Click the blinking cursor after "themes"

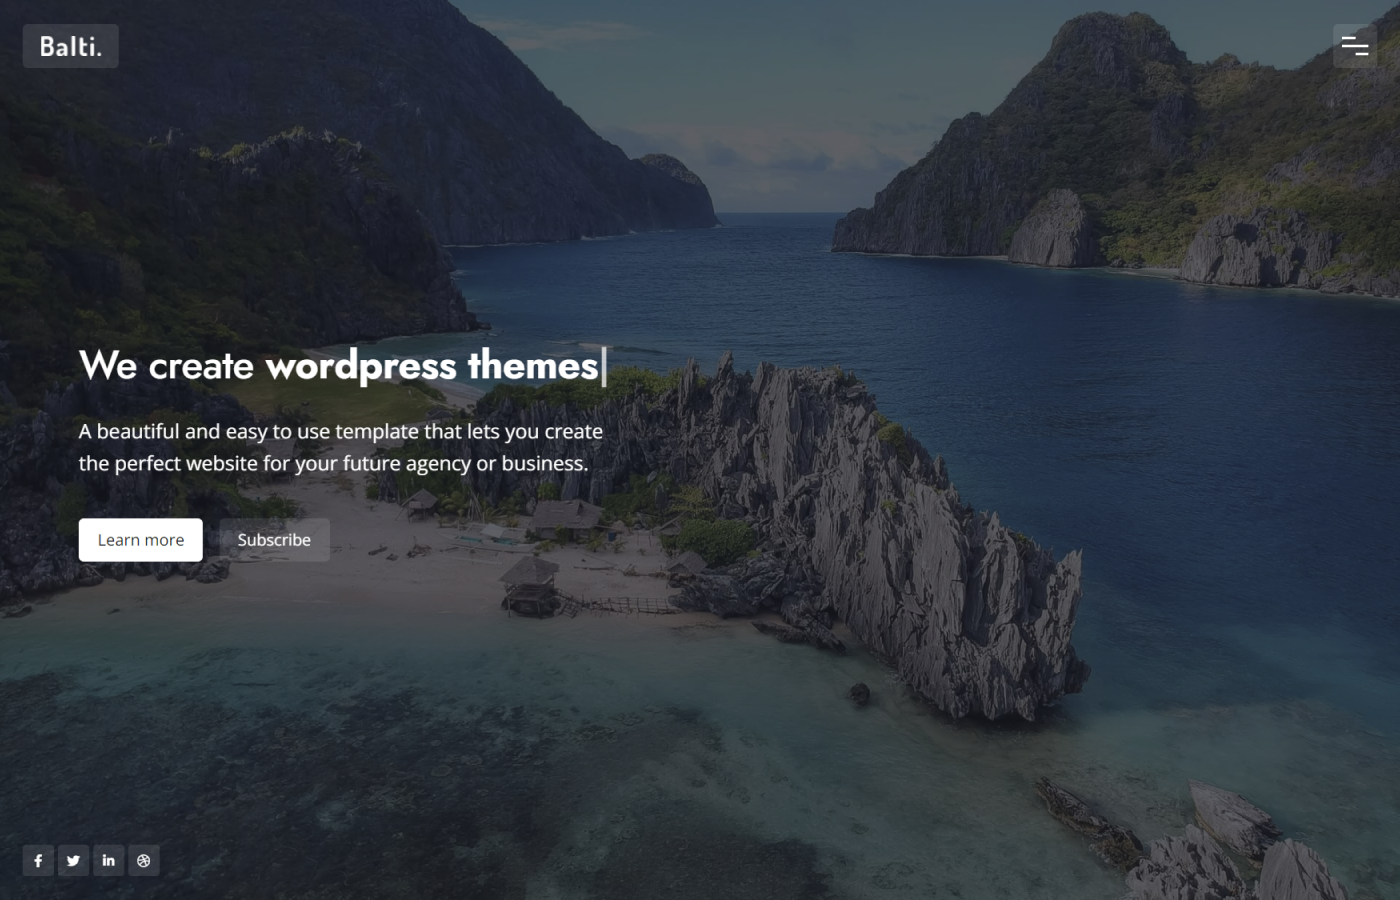coord(604,366)
